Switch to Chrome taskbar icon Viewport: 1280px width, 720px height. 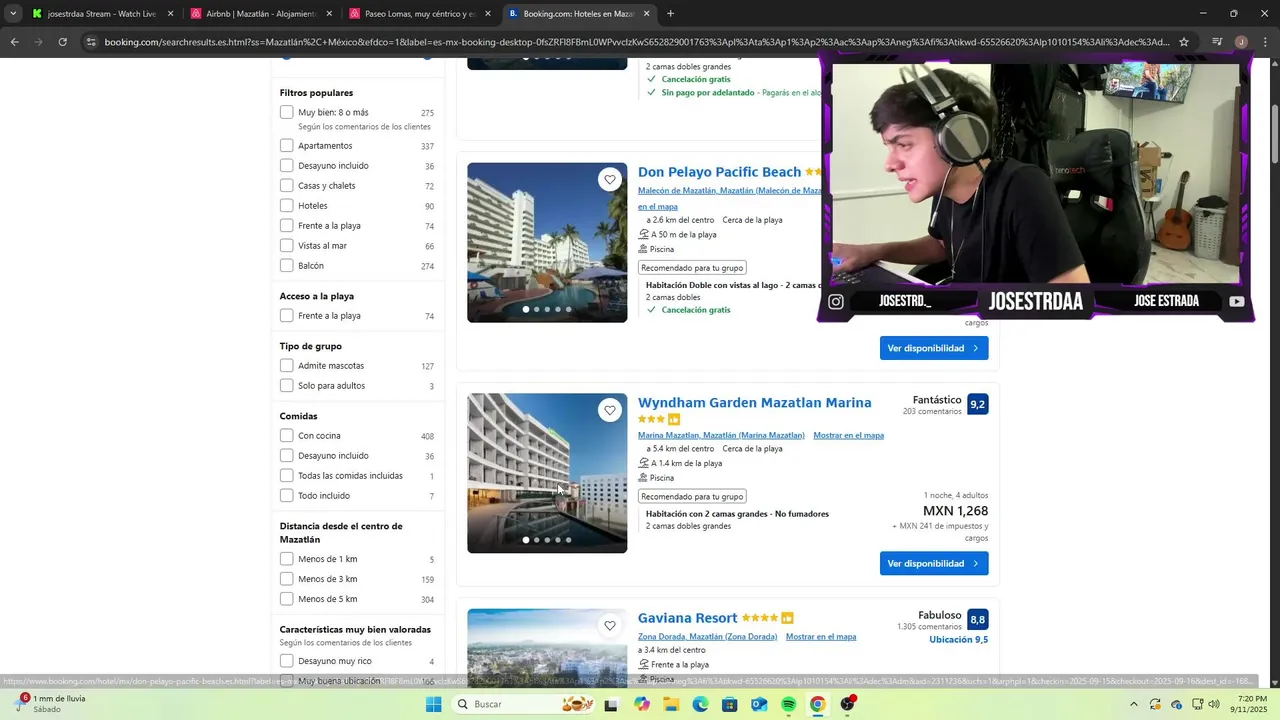(x=817, y=704)
